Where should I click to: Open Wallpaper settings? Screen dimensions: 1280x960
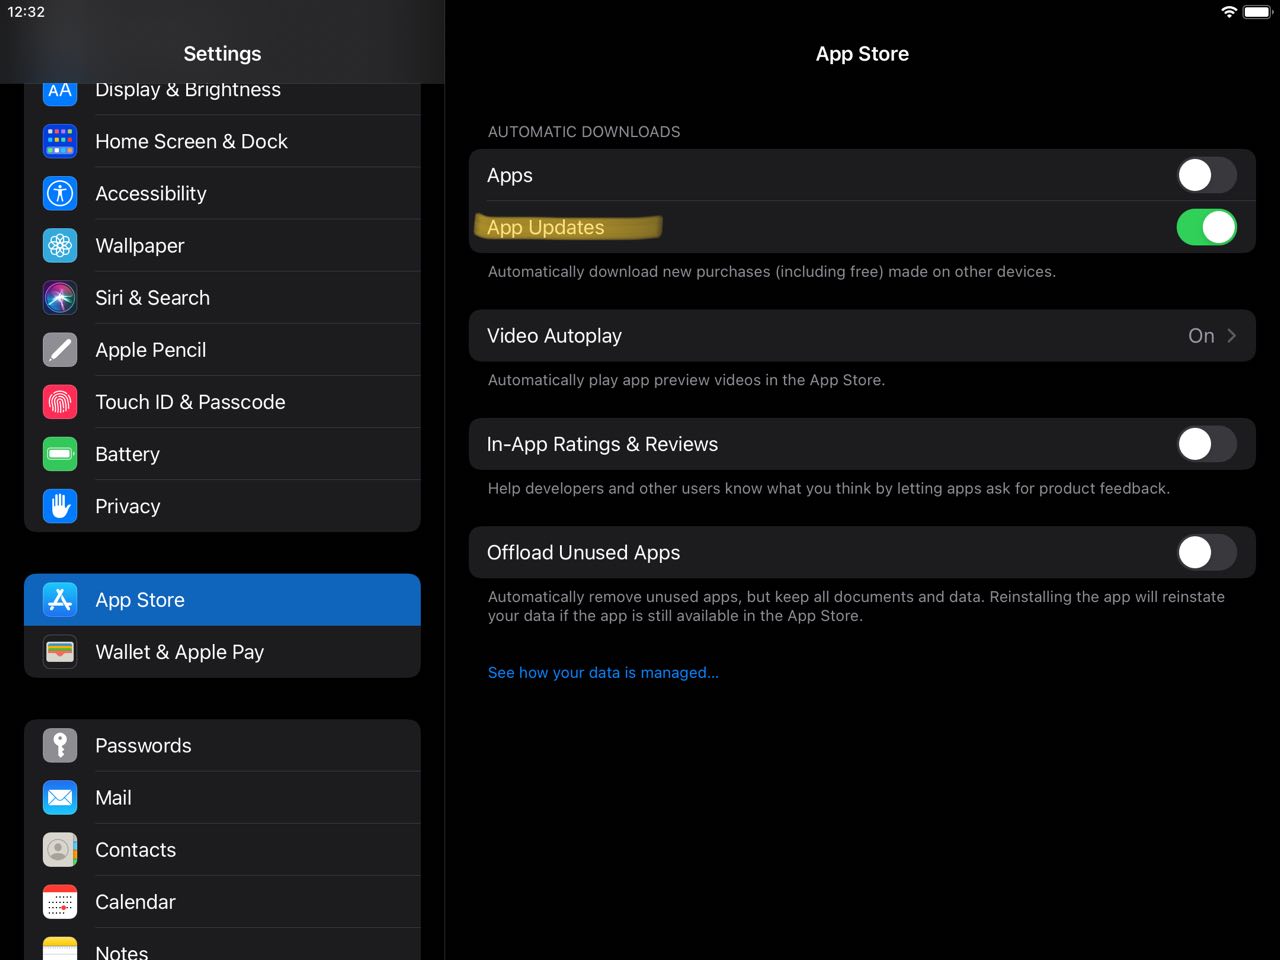pos(222,245)
